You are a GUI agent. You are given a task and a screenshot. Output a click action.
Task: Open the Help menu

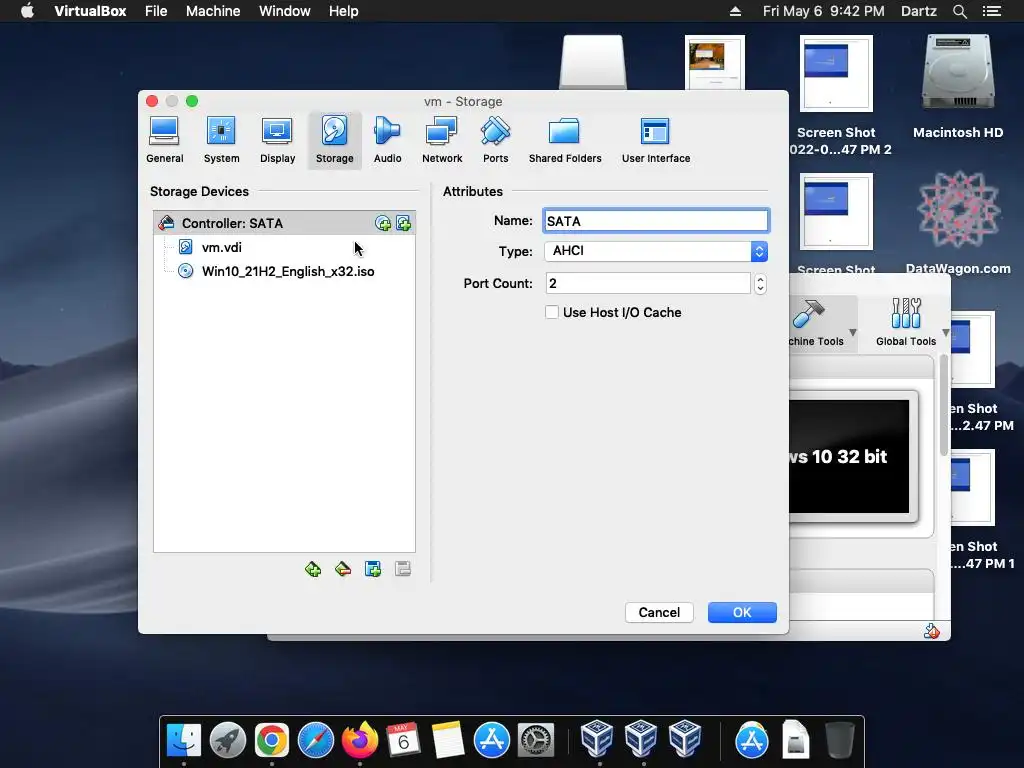click(x=344, y=11)
